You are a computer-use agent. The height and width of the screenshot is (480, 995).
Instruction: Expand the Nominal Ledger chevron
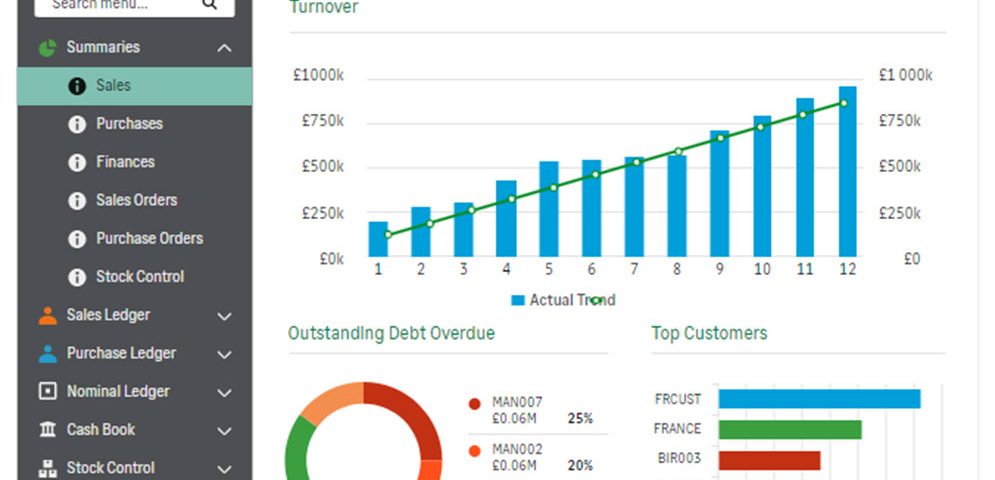point(224,392)
